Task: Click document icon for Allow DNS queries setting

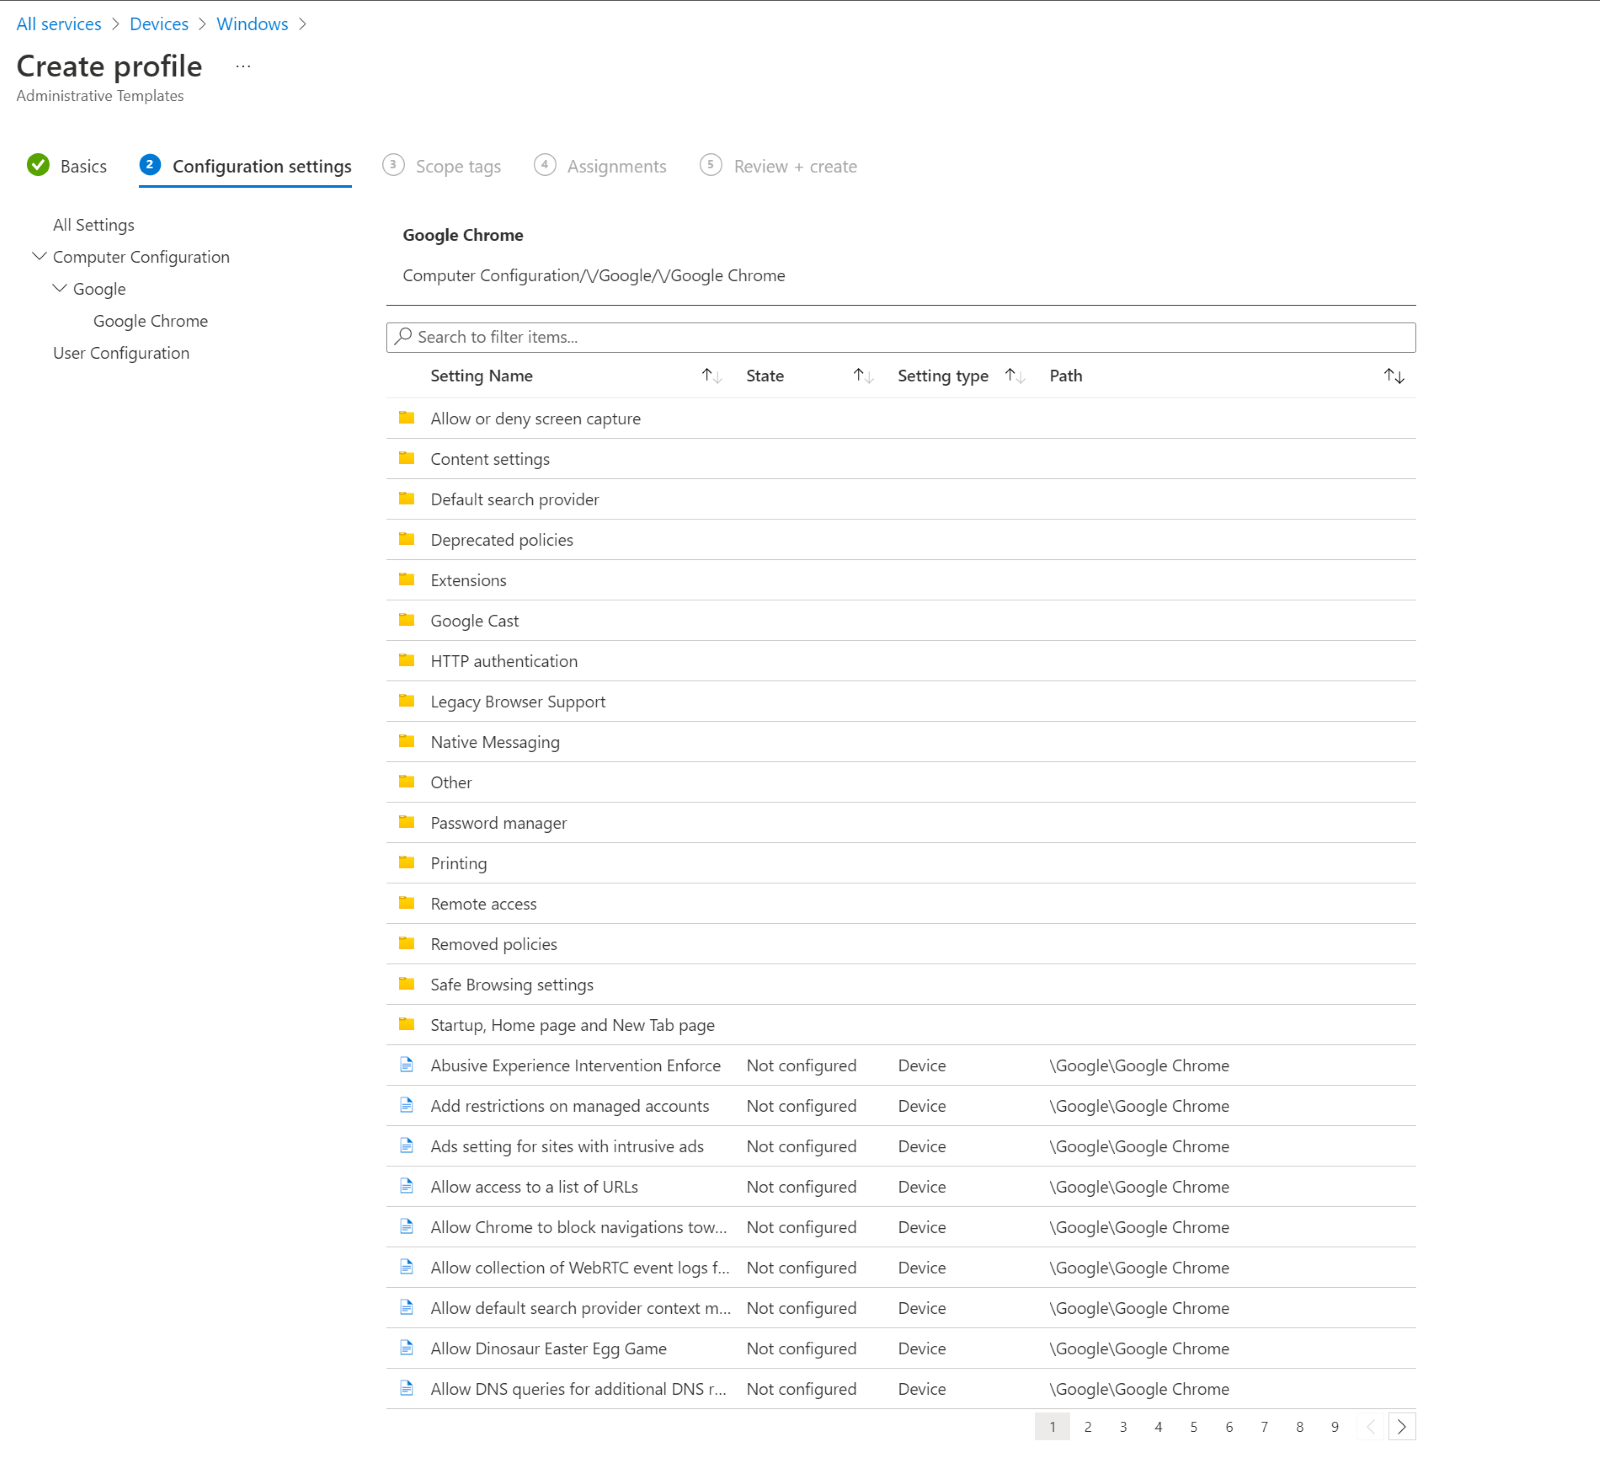Action: point(406,1388)
